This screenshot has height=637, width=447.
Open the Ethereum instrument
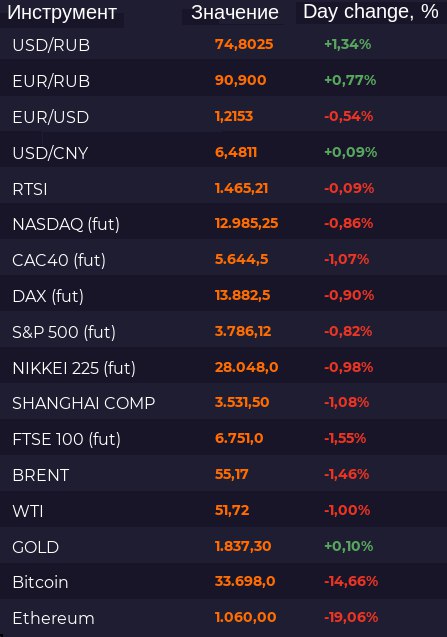coord(53,618)
